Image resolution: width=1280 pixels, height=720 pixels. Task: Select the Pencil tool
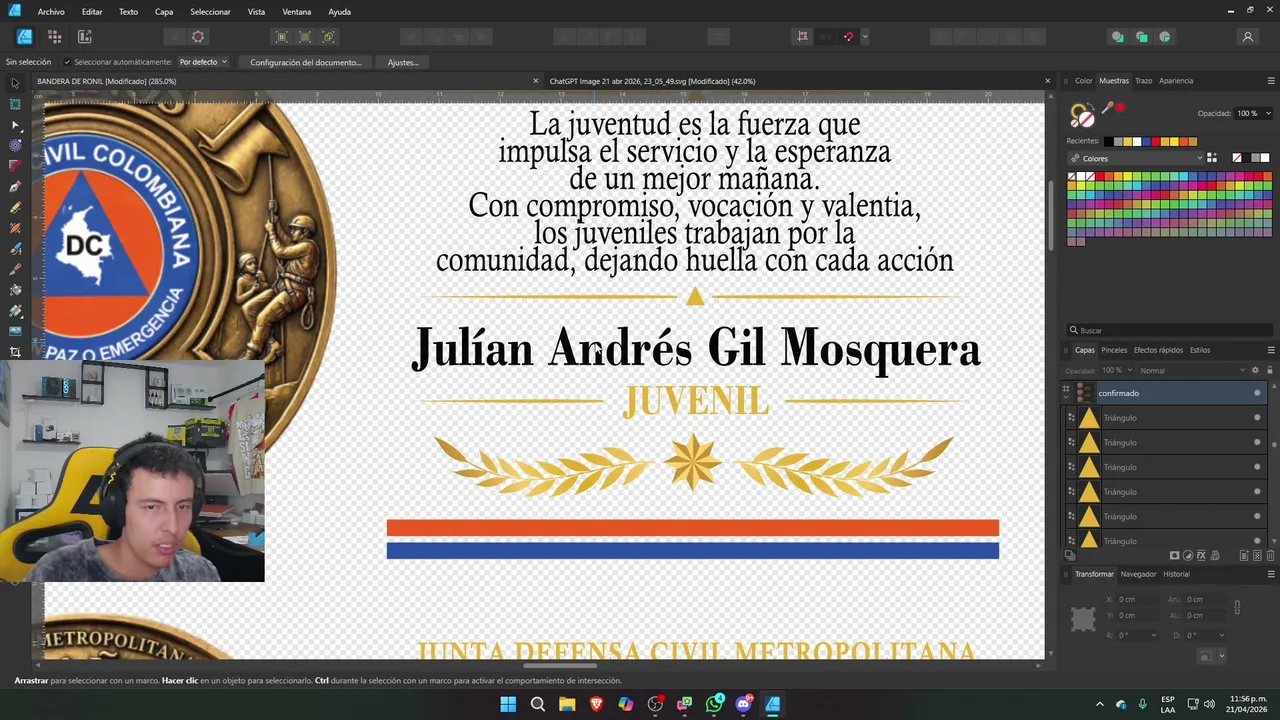pos(15,207)
